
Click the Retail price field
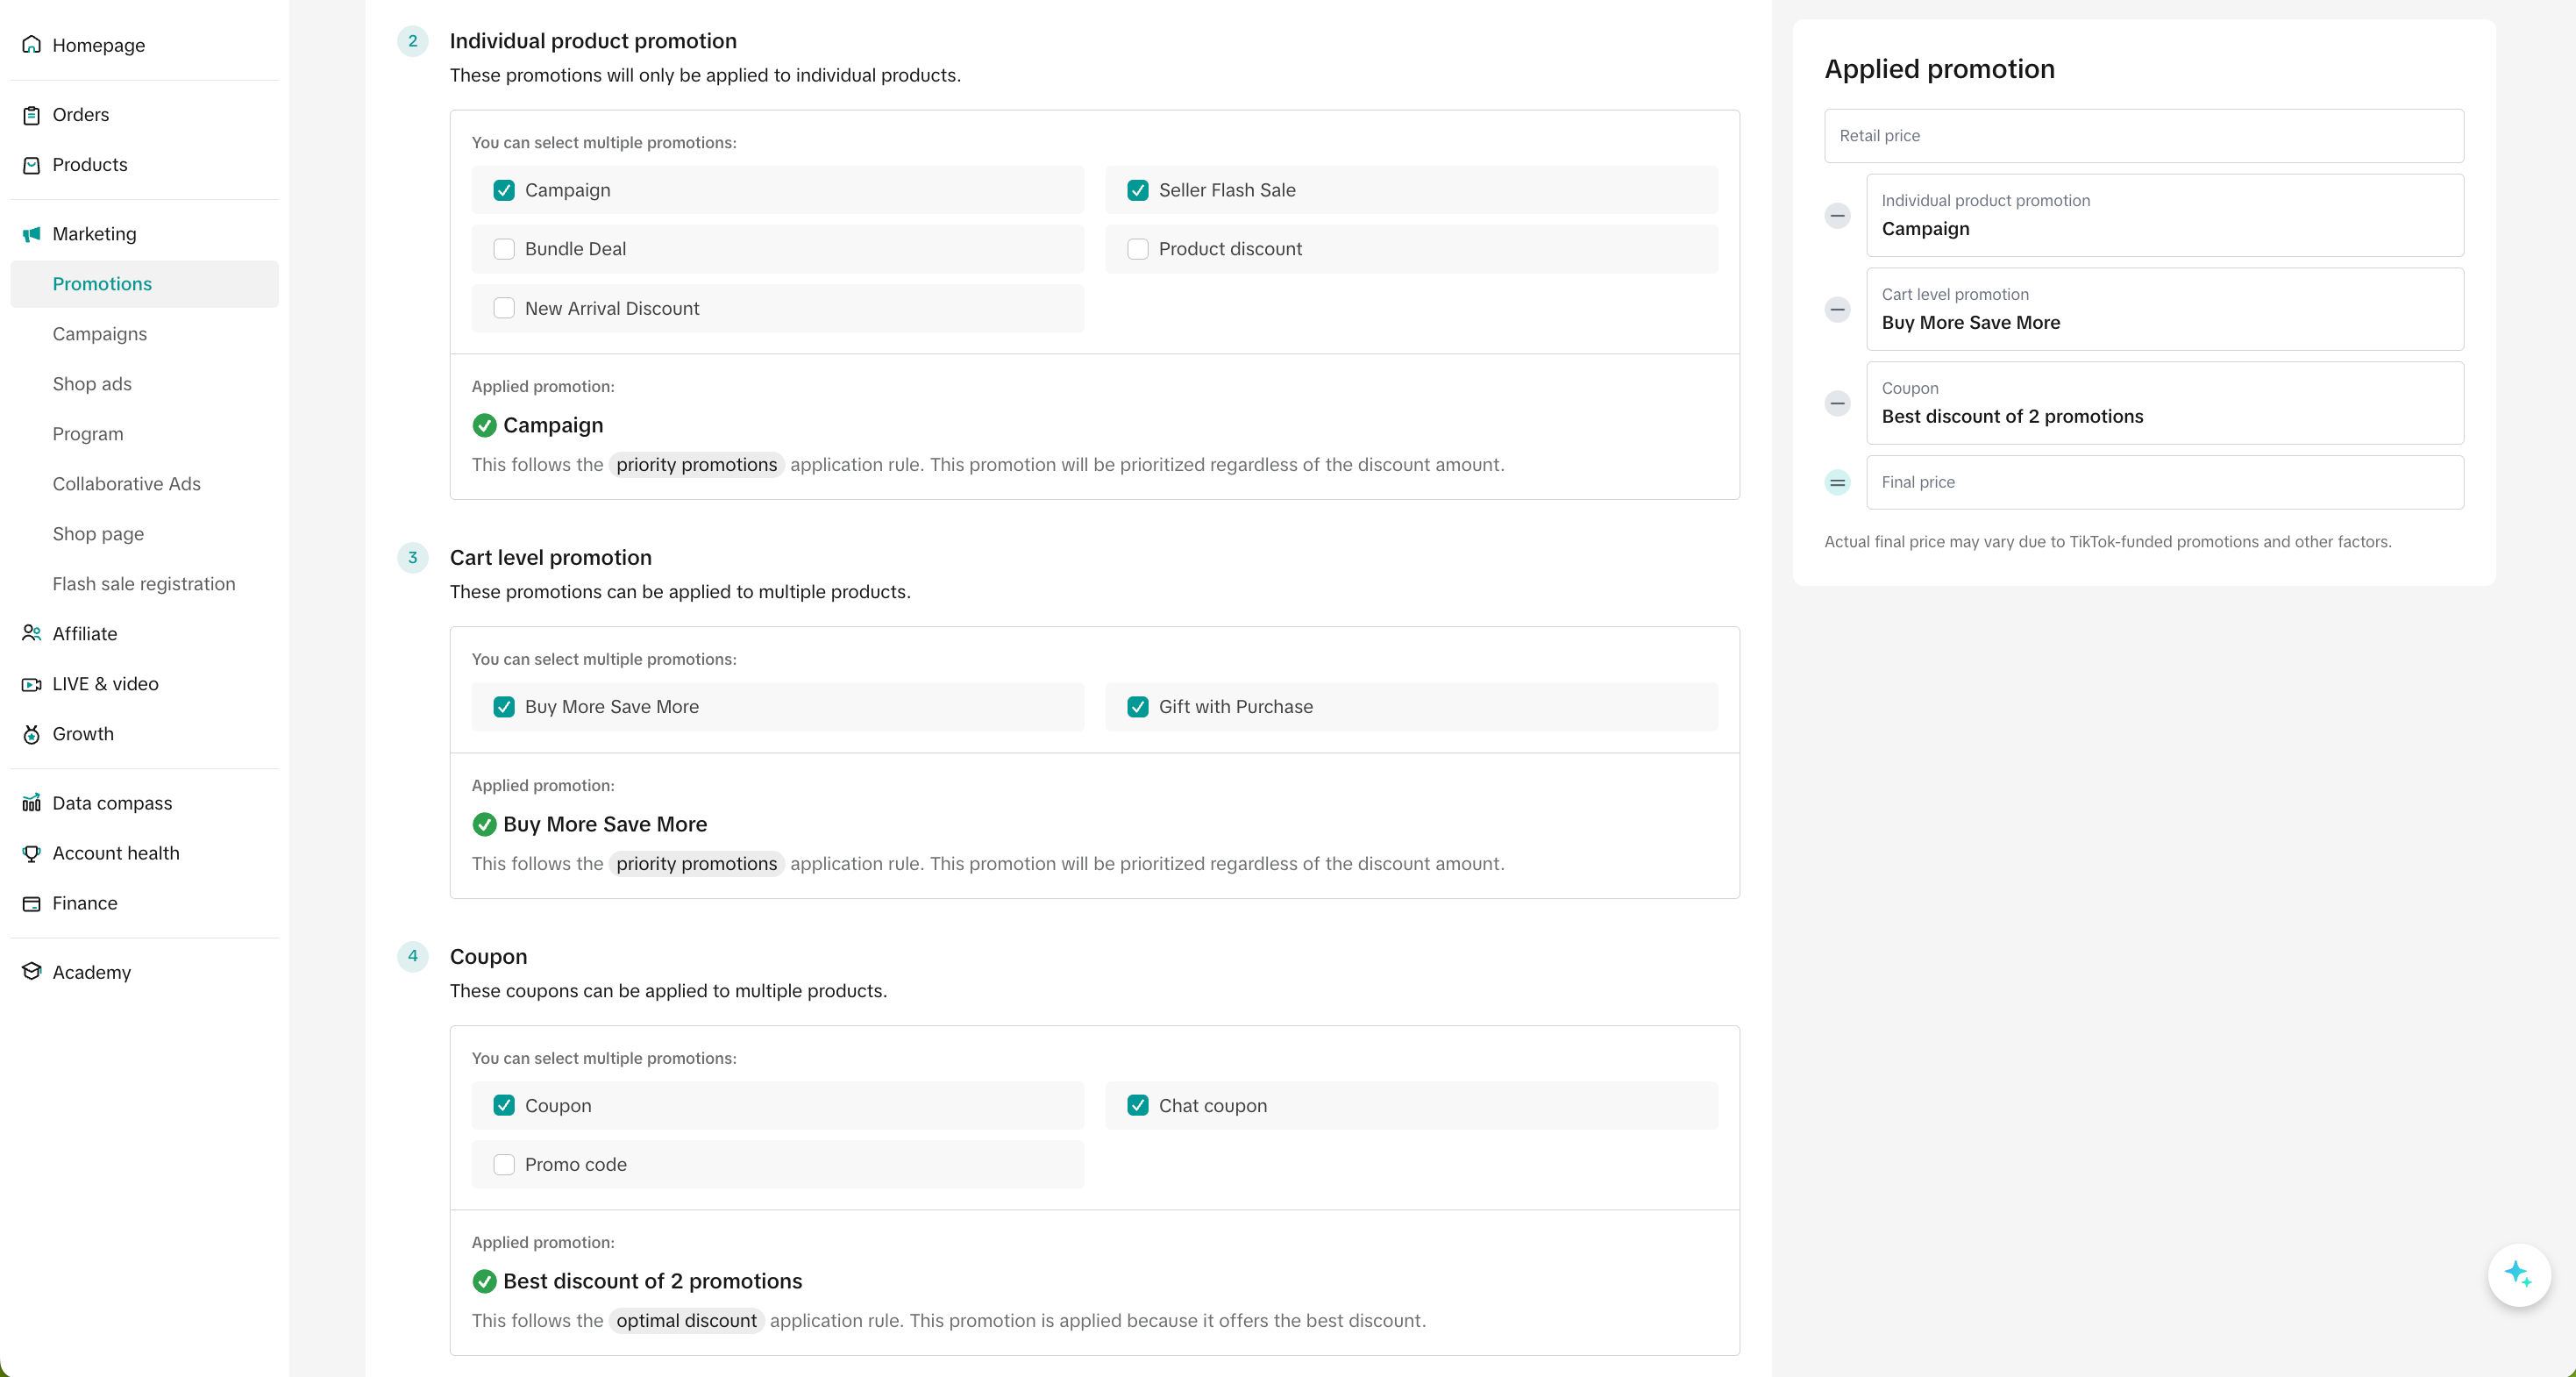coord(2143,136)
